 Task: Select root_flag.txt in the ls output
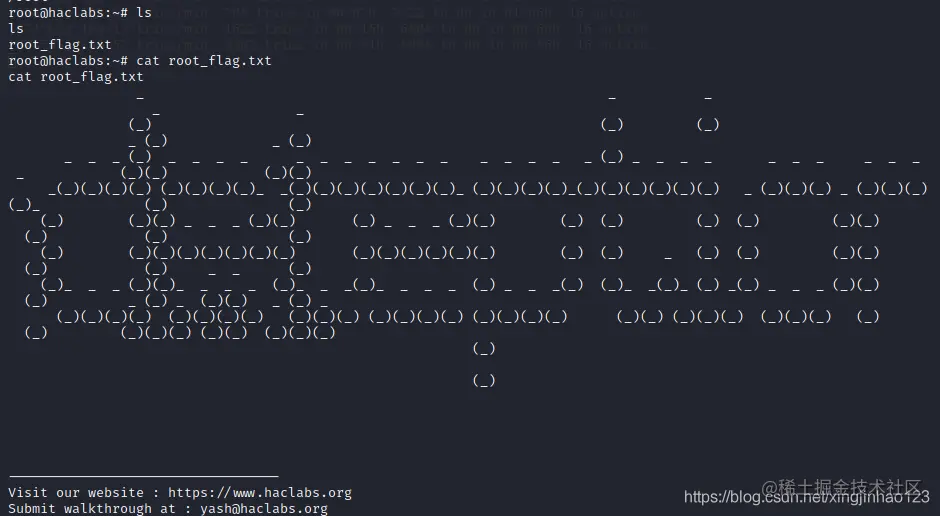60,45
